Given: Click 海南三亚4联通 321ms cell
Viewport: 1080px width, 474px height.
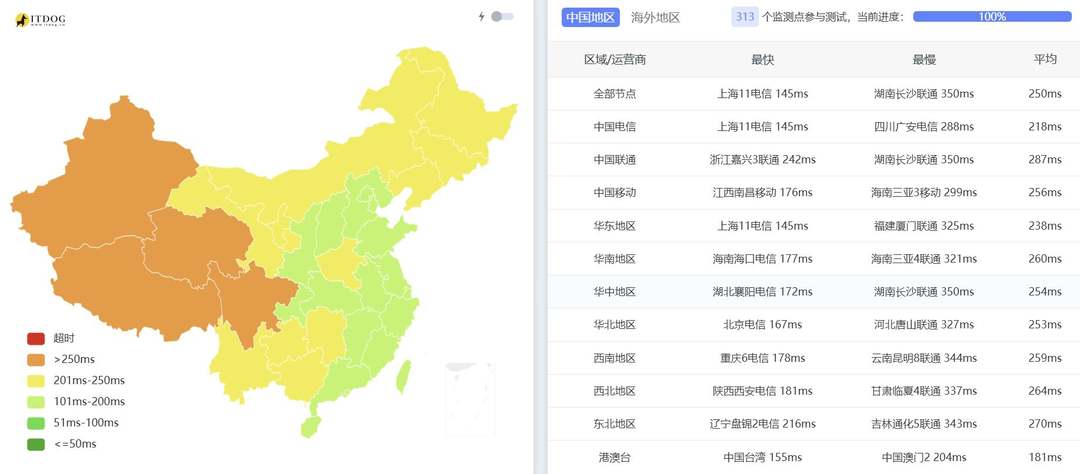Looking at the screenshot, I should tap(924, 258).
